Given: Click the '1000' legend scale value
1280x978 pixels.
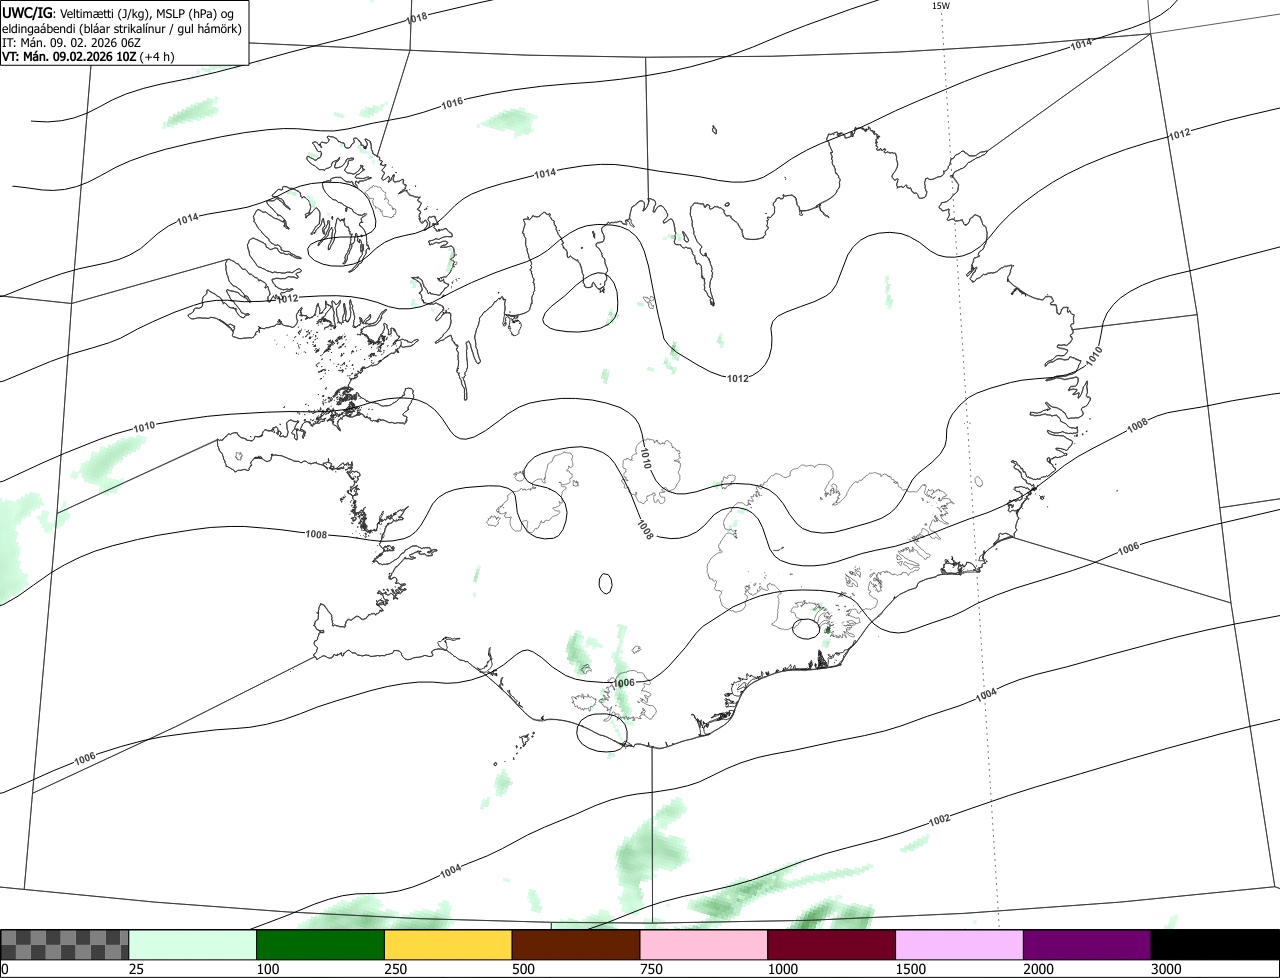Looking at the screenshot, I should [783, 969].
